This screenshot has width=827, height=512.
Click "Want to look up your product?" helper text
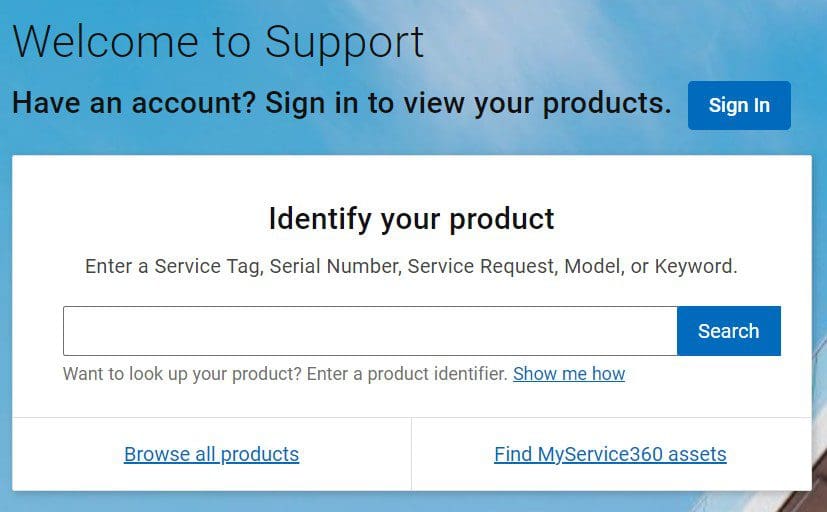pyautogui.click(x=182, y=374)
